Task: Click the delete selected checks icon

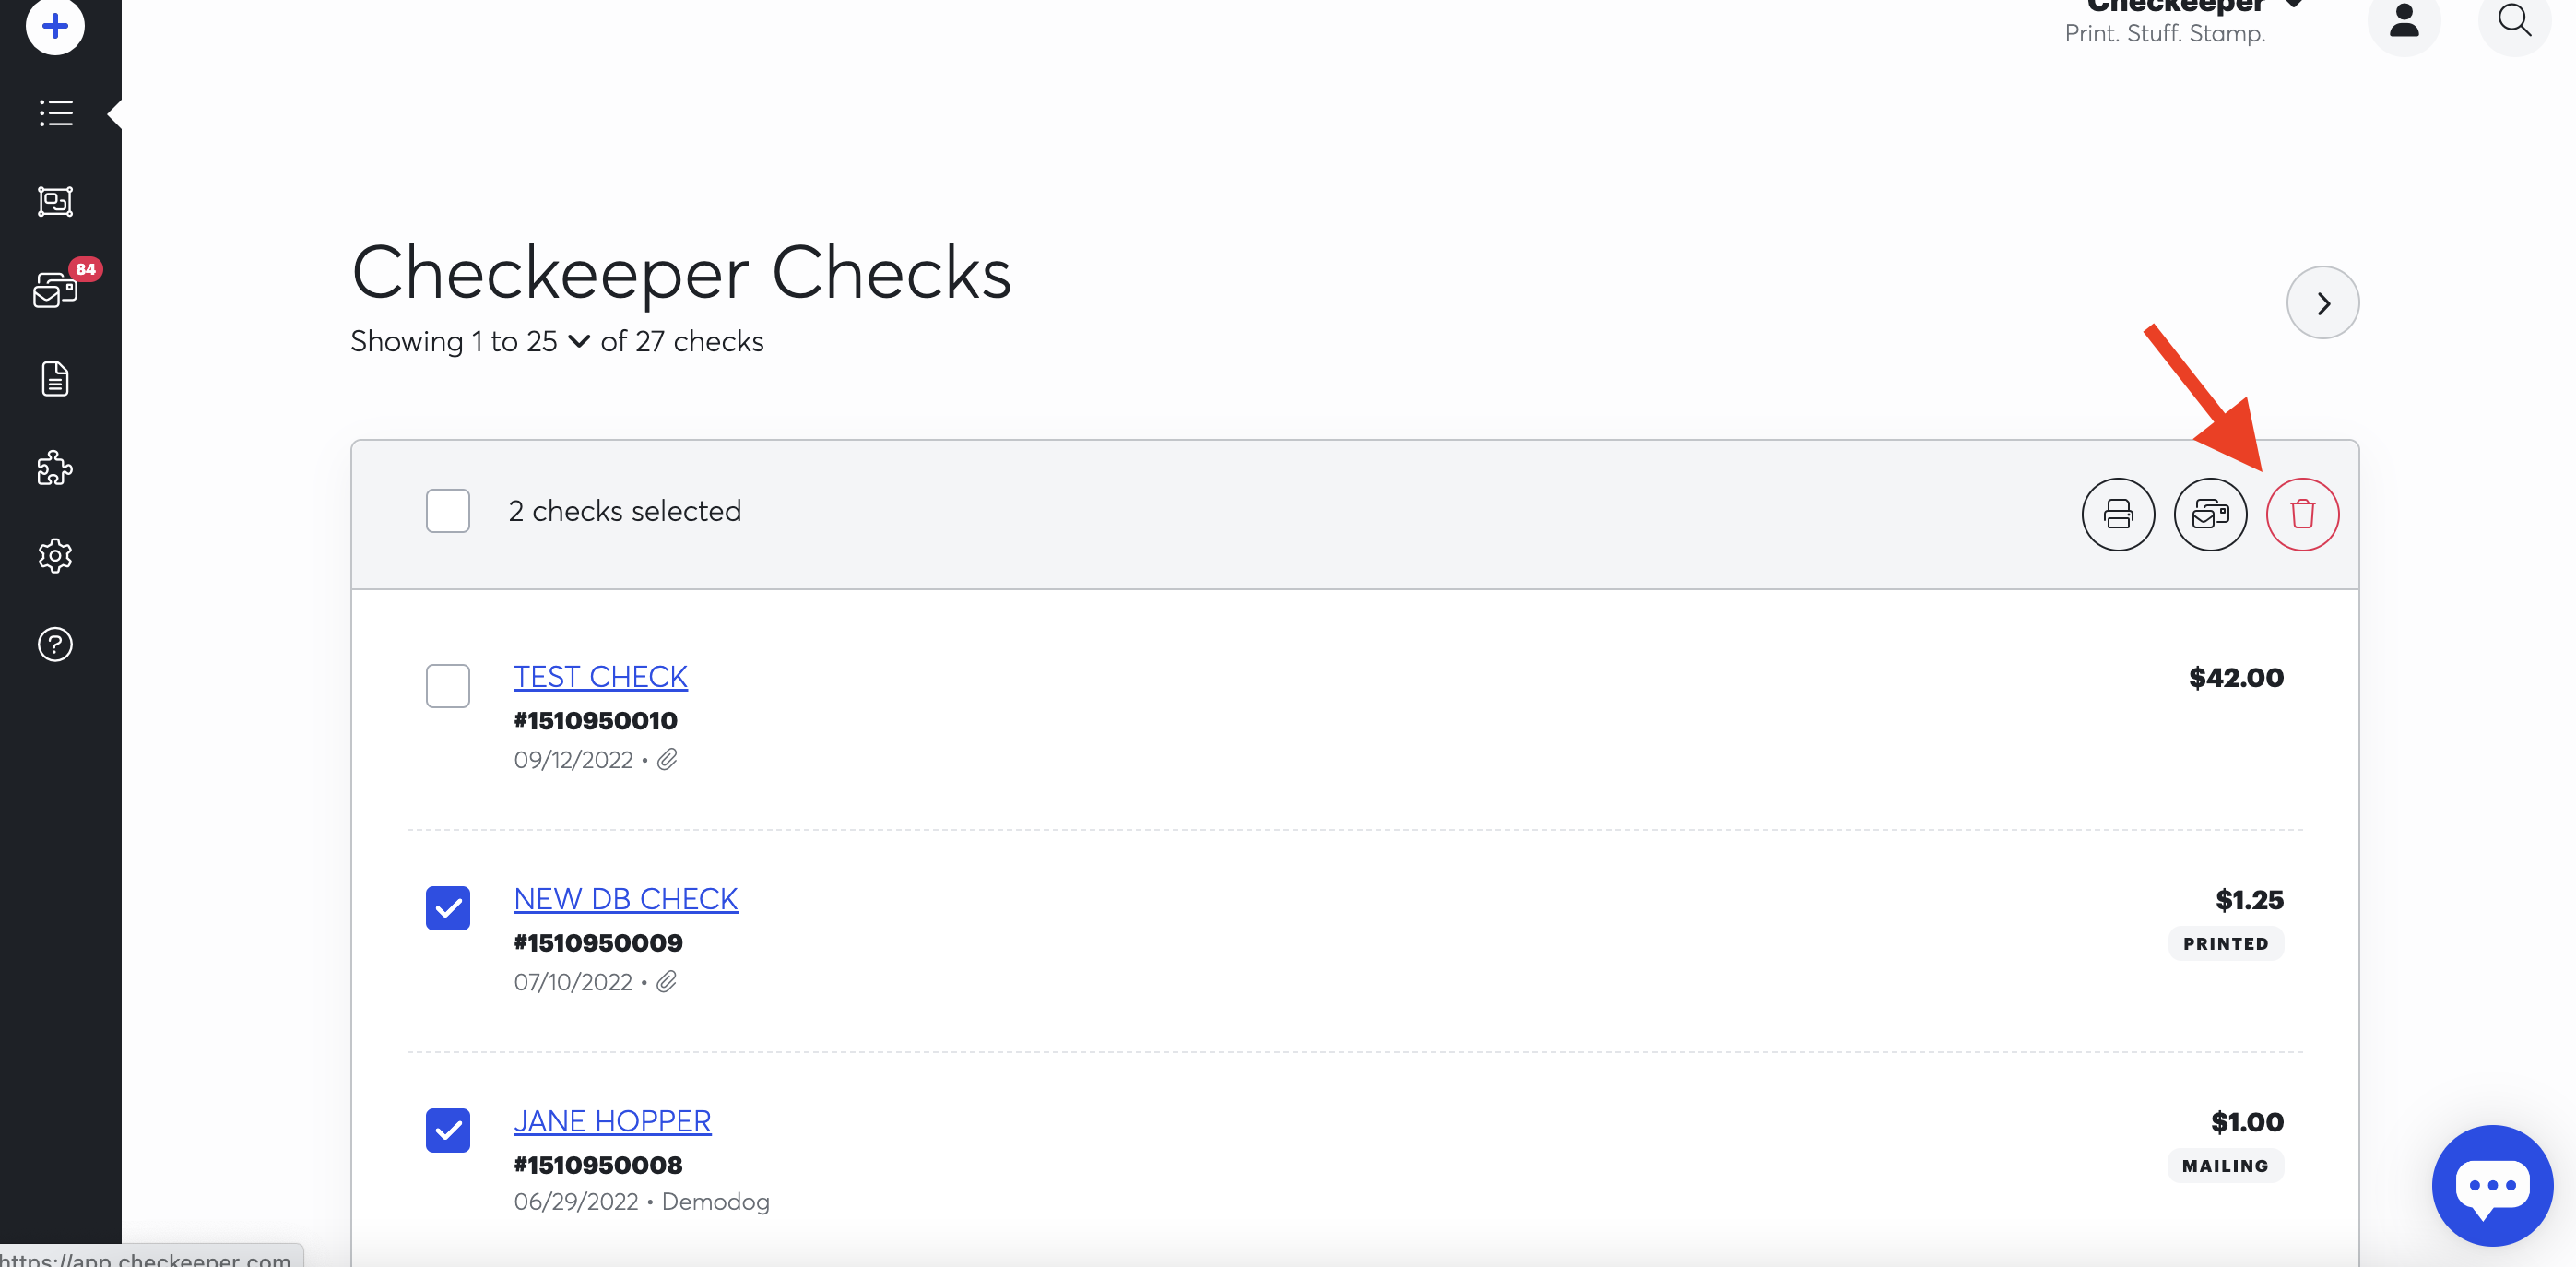Action: (2301, 513)
